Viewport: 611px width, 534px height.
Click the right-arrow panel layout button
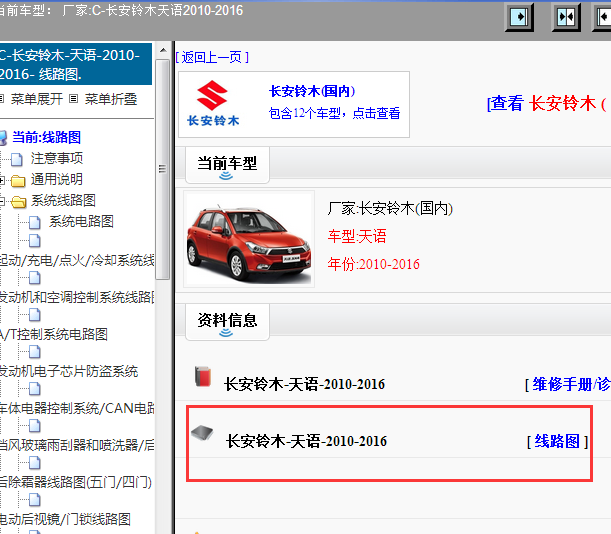tap(519, 17)
